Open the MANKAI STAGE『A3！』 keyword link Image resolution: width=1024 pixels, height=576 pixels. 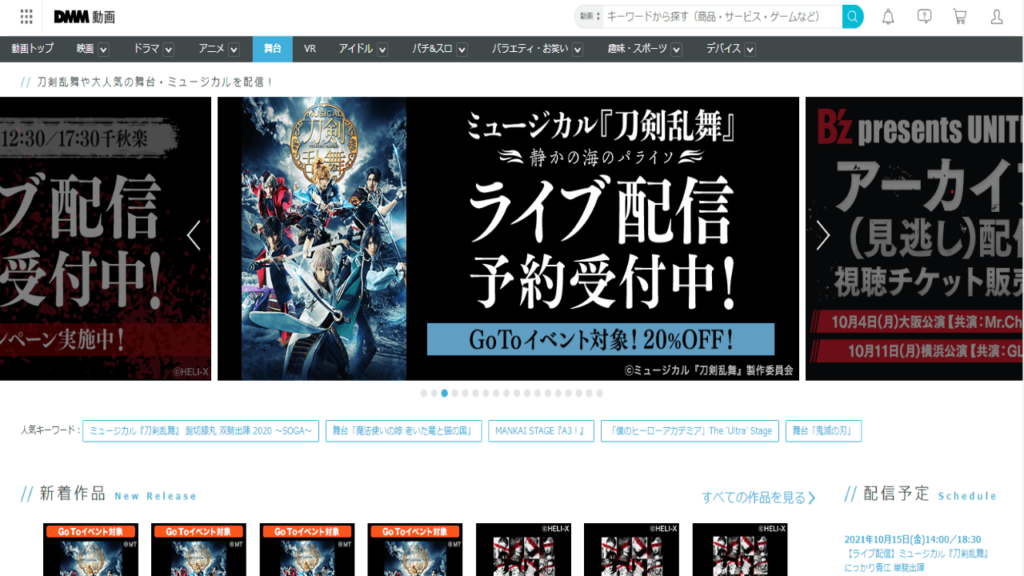pos(541,431)
